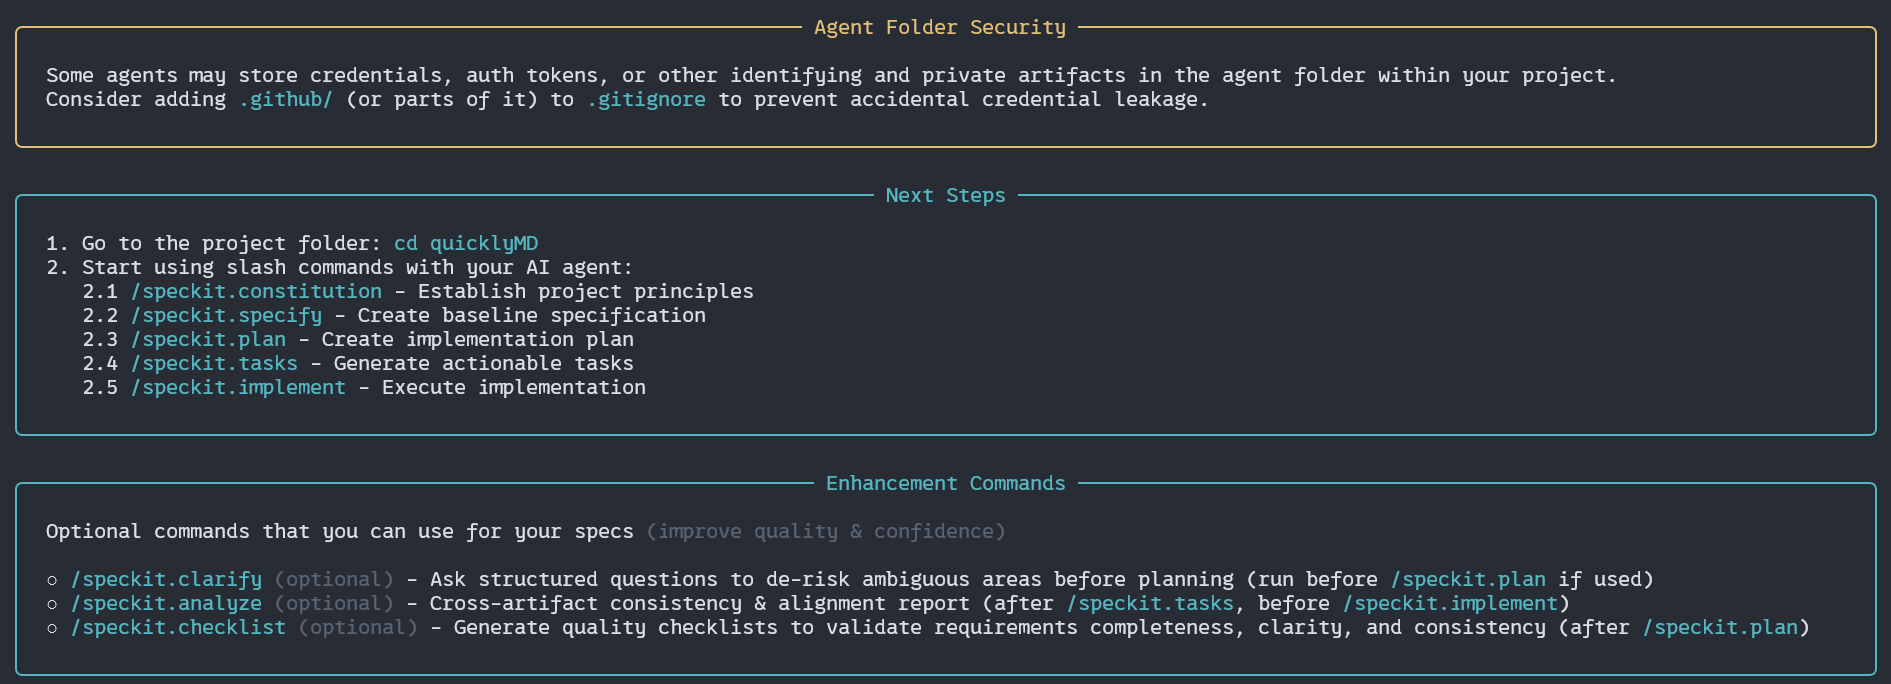This screenshot has height=684, width=1891.
Task: Click /speckit.tasks in the analyze line
Action: (1150, 604)
